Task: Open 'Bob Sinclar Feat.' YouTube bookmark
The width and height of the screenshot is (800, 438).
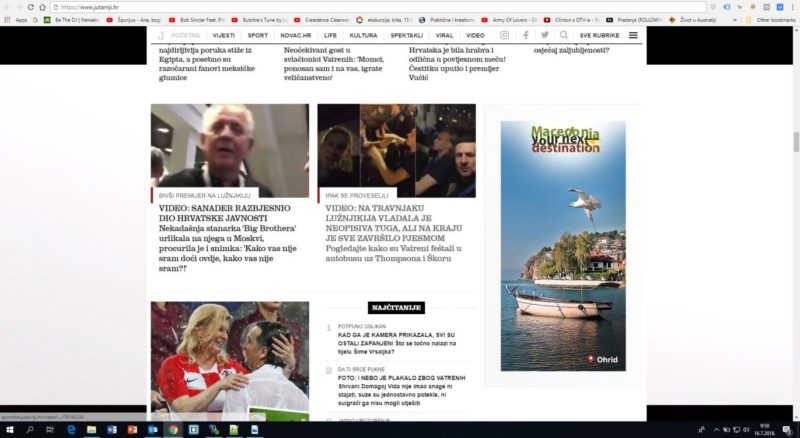Action: 197,20
